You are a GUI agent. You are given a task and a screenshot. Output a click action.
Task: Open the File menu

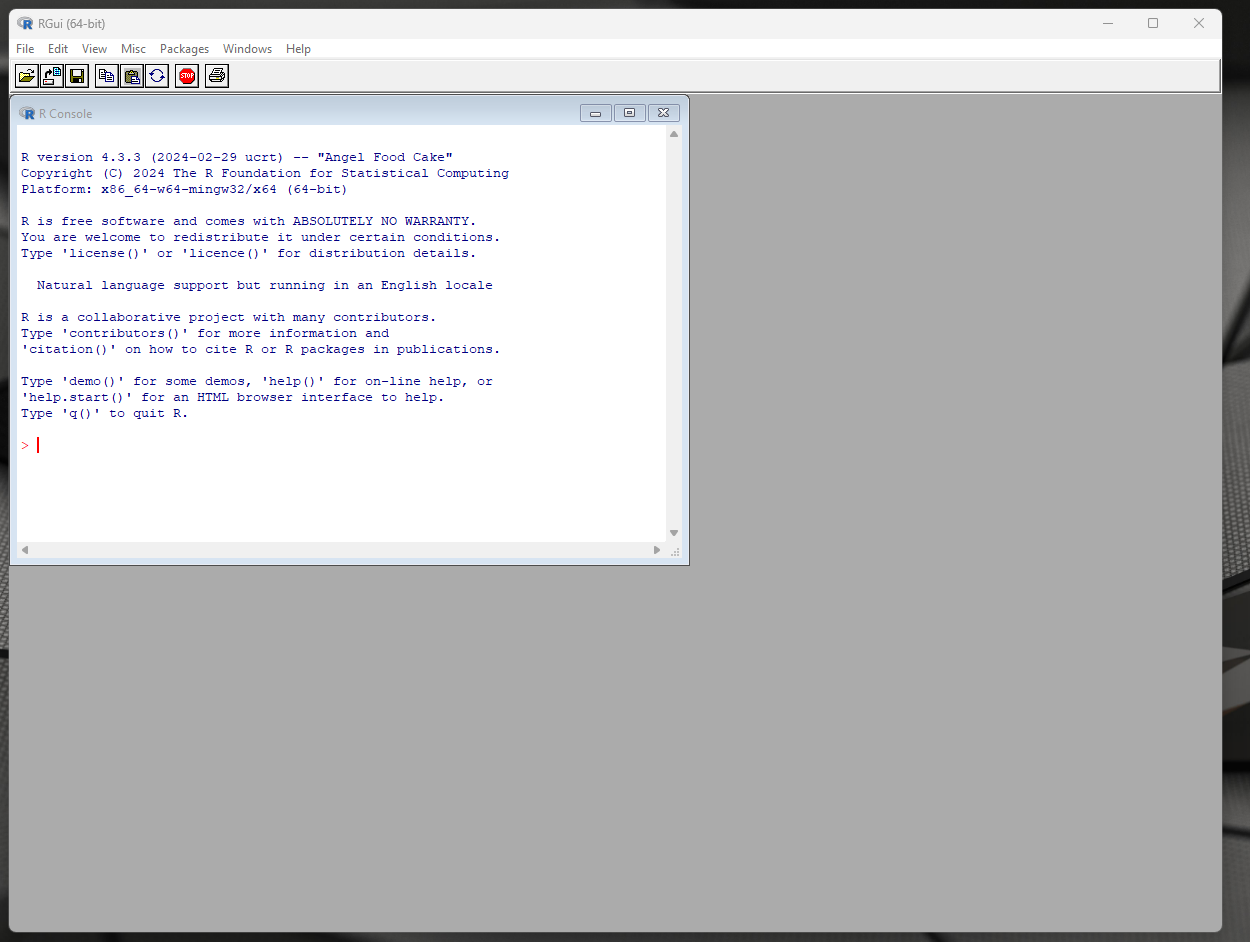(x=24, y=48)
